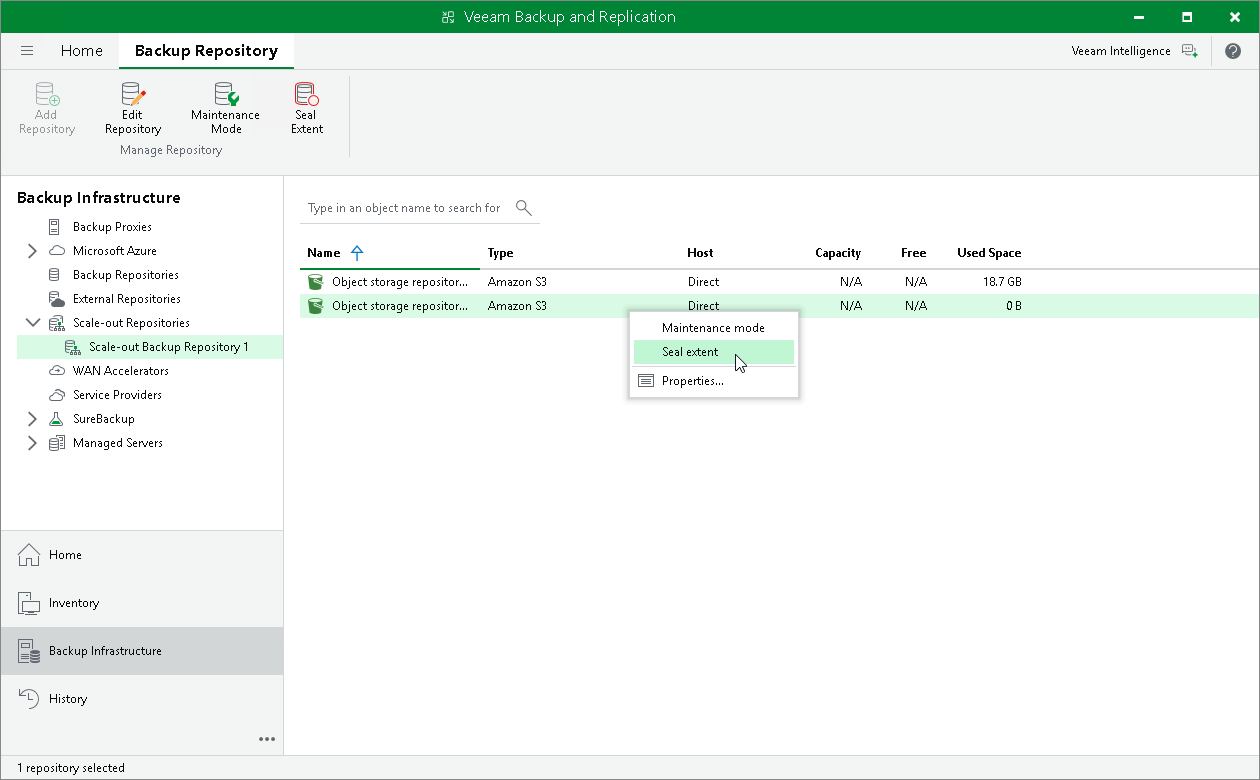Switch to the Home ribbon tab
The width and height of the screenshot is (1260, 780).
(x=81, y=51)
